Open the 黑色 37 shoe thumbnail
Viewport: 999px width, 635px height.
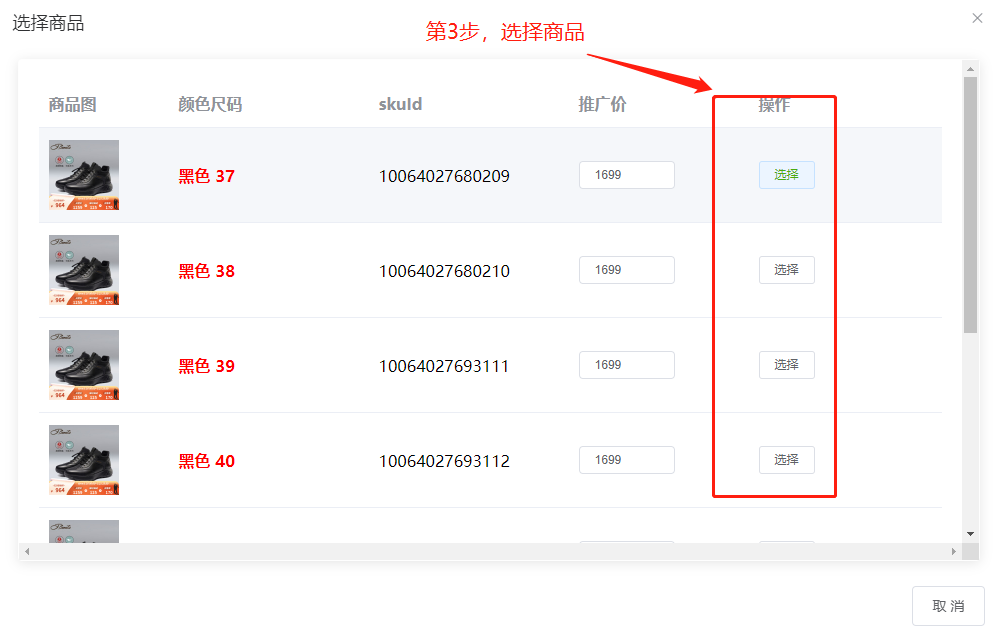tap(84, 175)
